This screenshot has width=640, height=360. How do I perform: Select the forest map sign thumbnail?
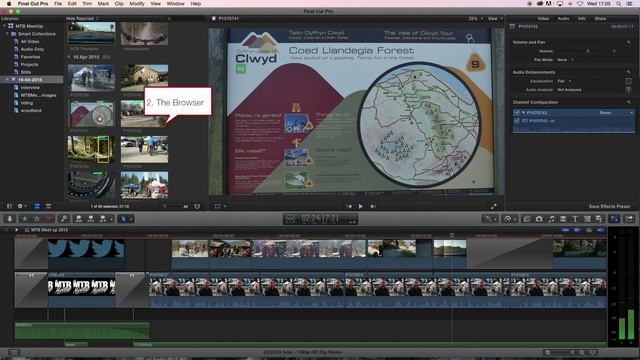pos(91,115)
